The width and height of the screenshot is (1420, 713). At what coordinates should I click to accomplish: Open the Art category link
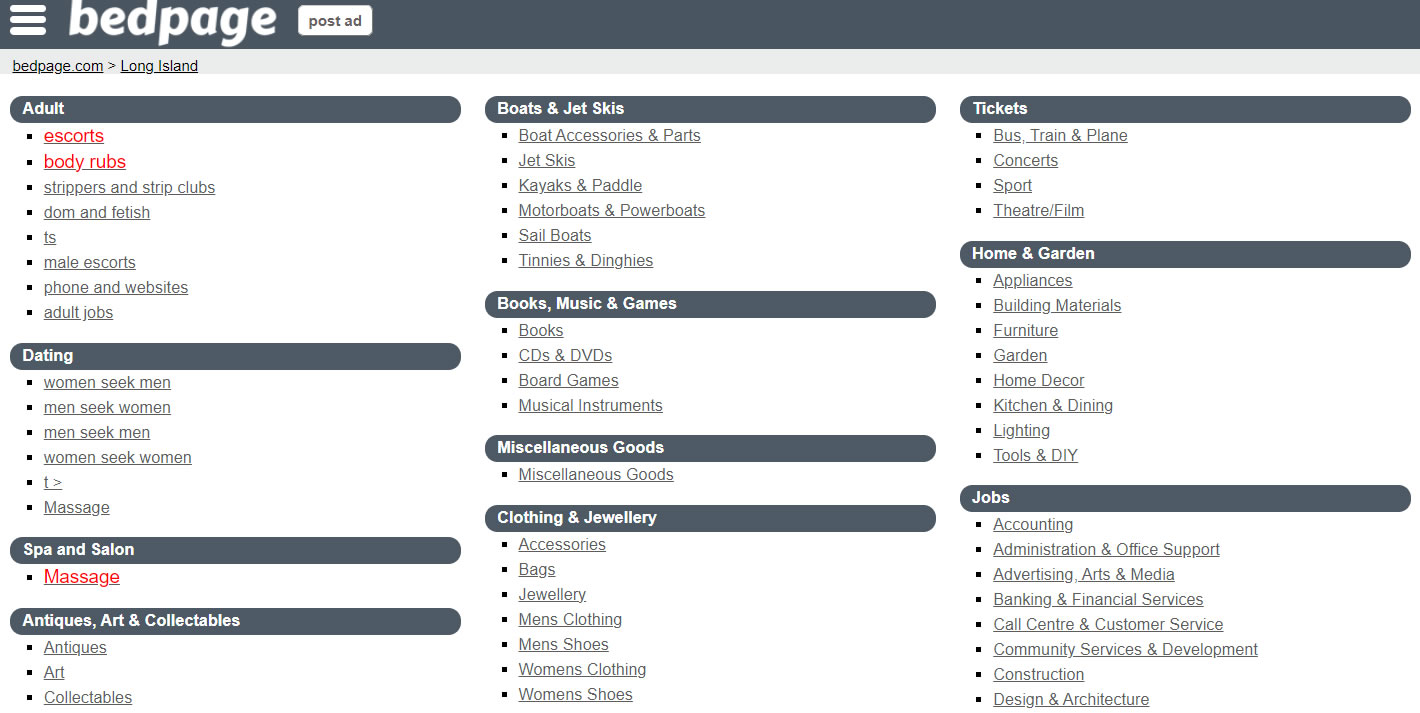(x=54, y=672)
